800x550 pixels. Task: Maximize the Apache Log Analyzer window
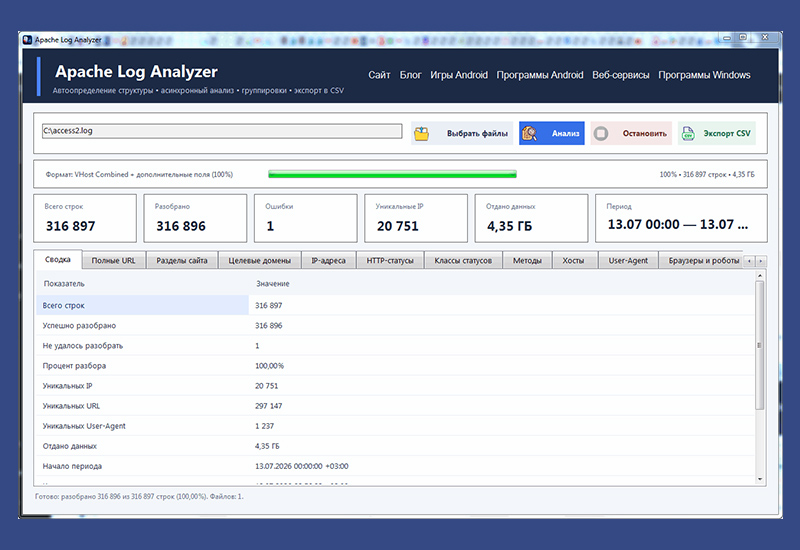click(743, 38)
